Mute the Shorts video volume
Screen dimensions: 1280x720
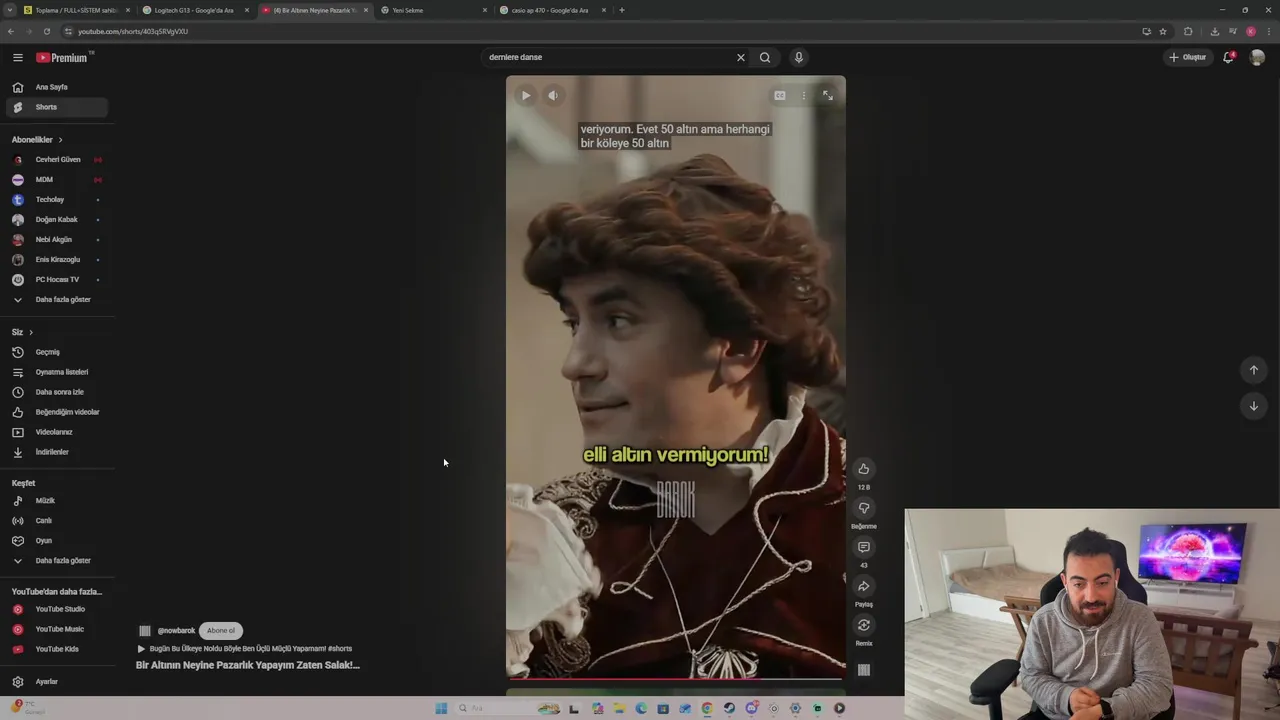click(x=553, y=96)
